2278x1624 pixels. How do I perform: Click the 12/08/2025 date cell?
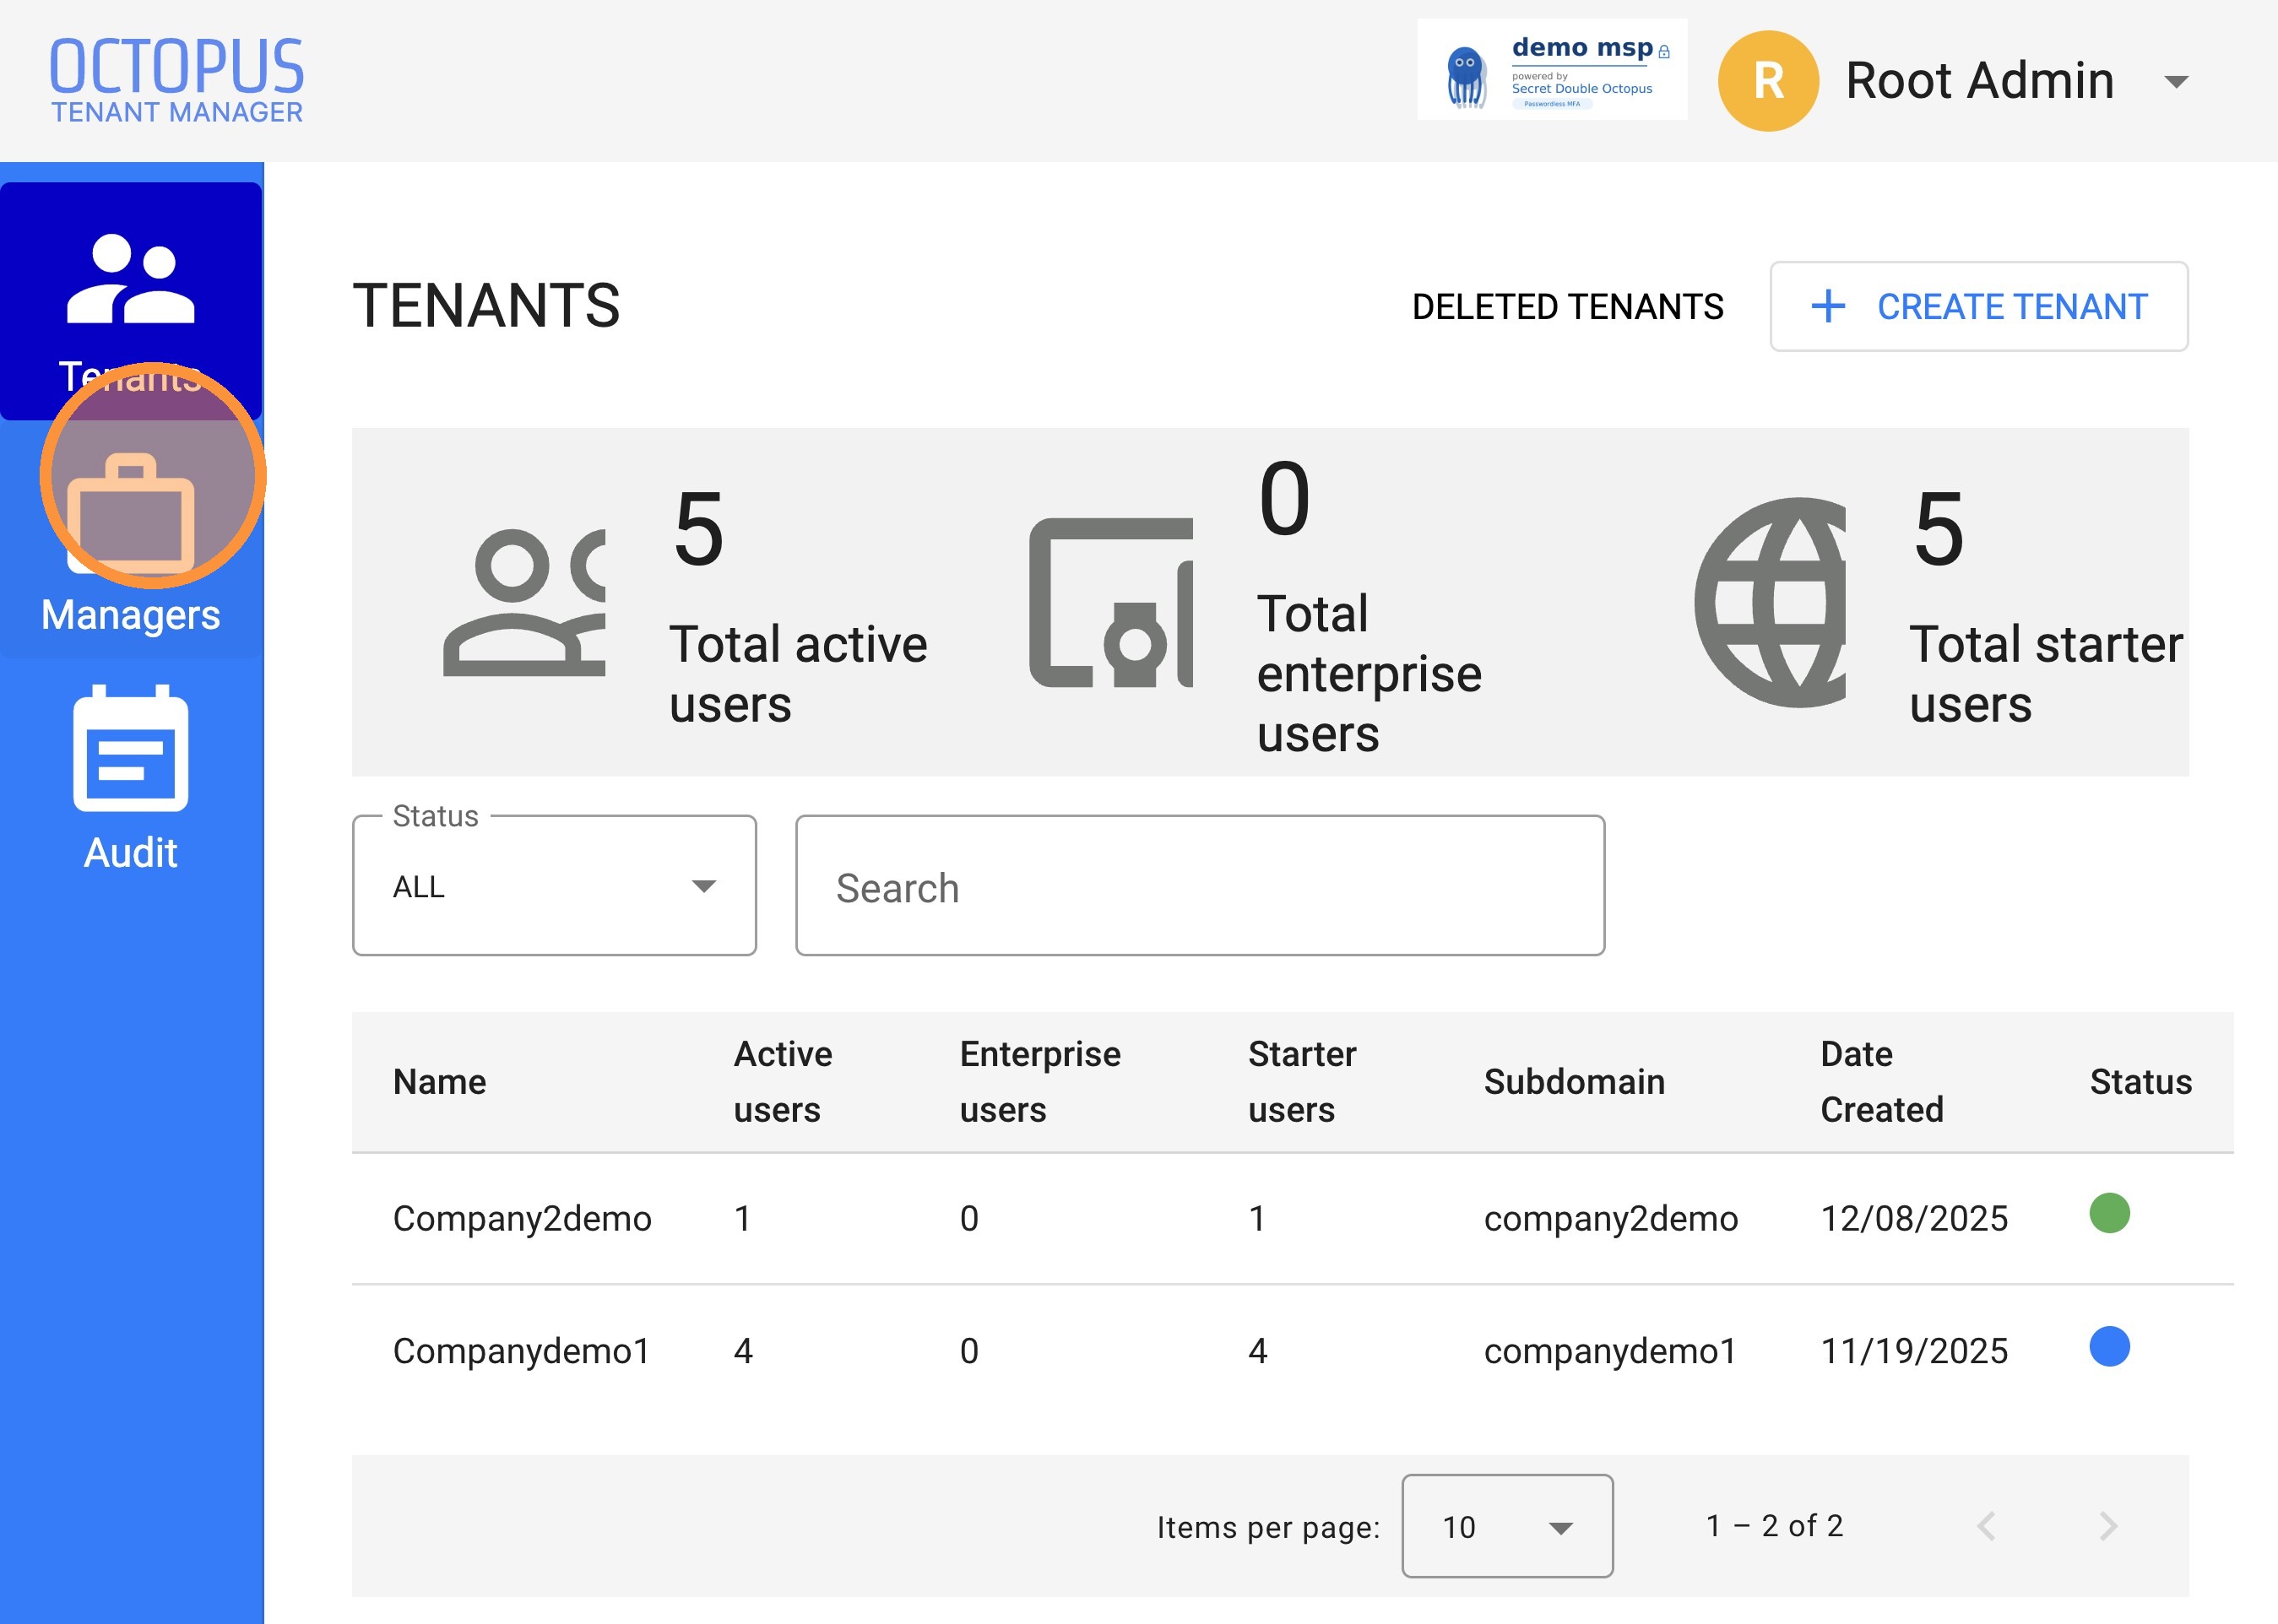click(1914, 1219)
